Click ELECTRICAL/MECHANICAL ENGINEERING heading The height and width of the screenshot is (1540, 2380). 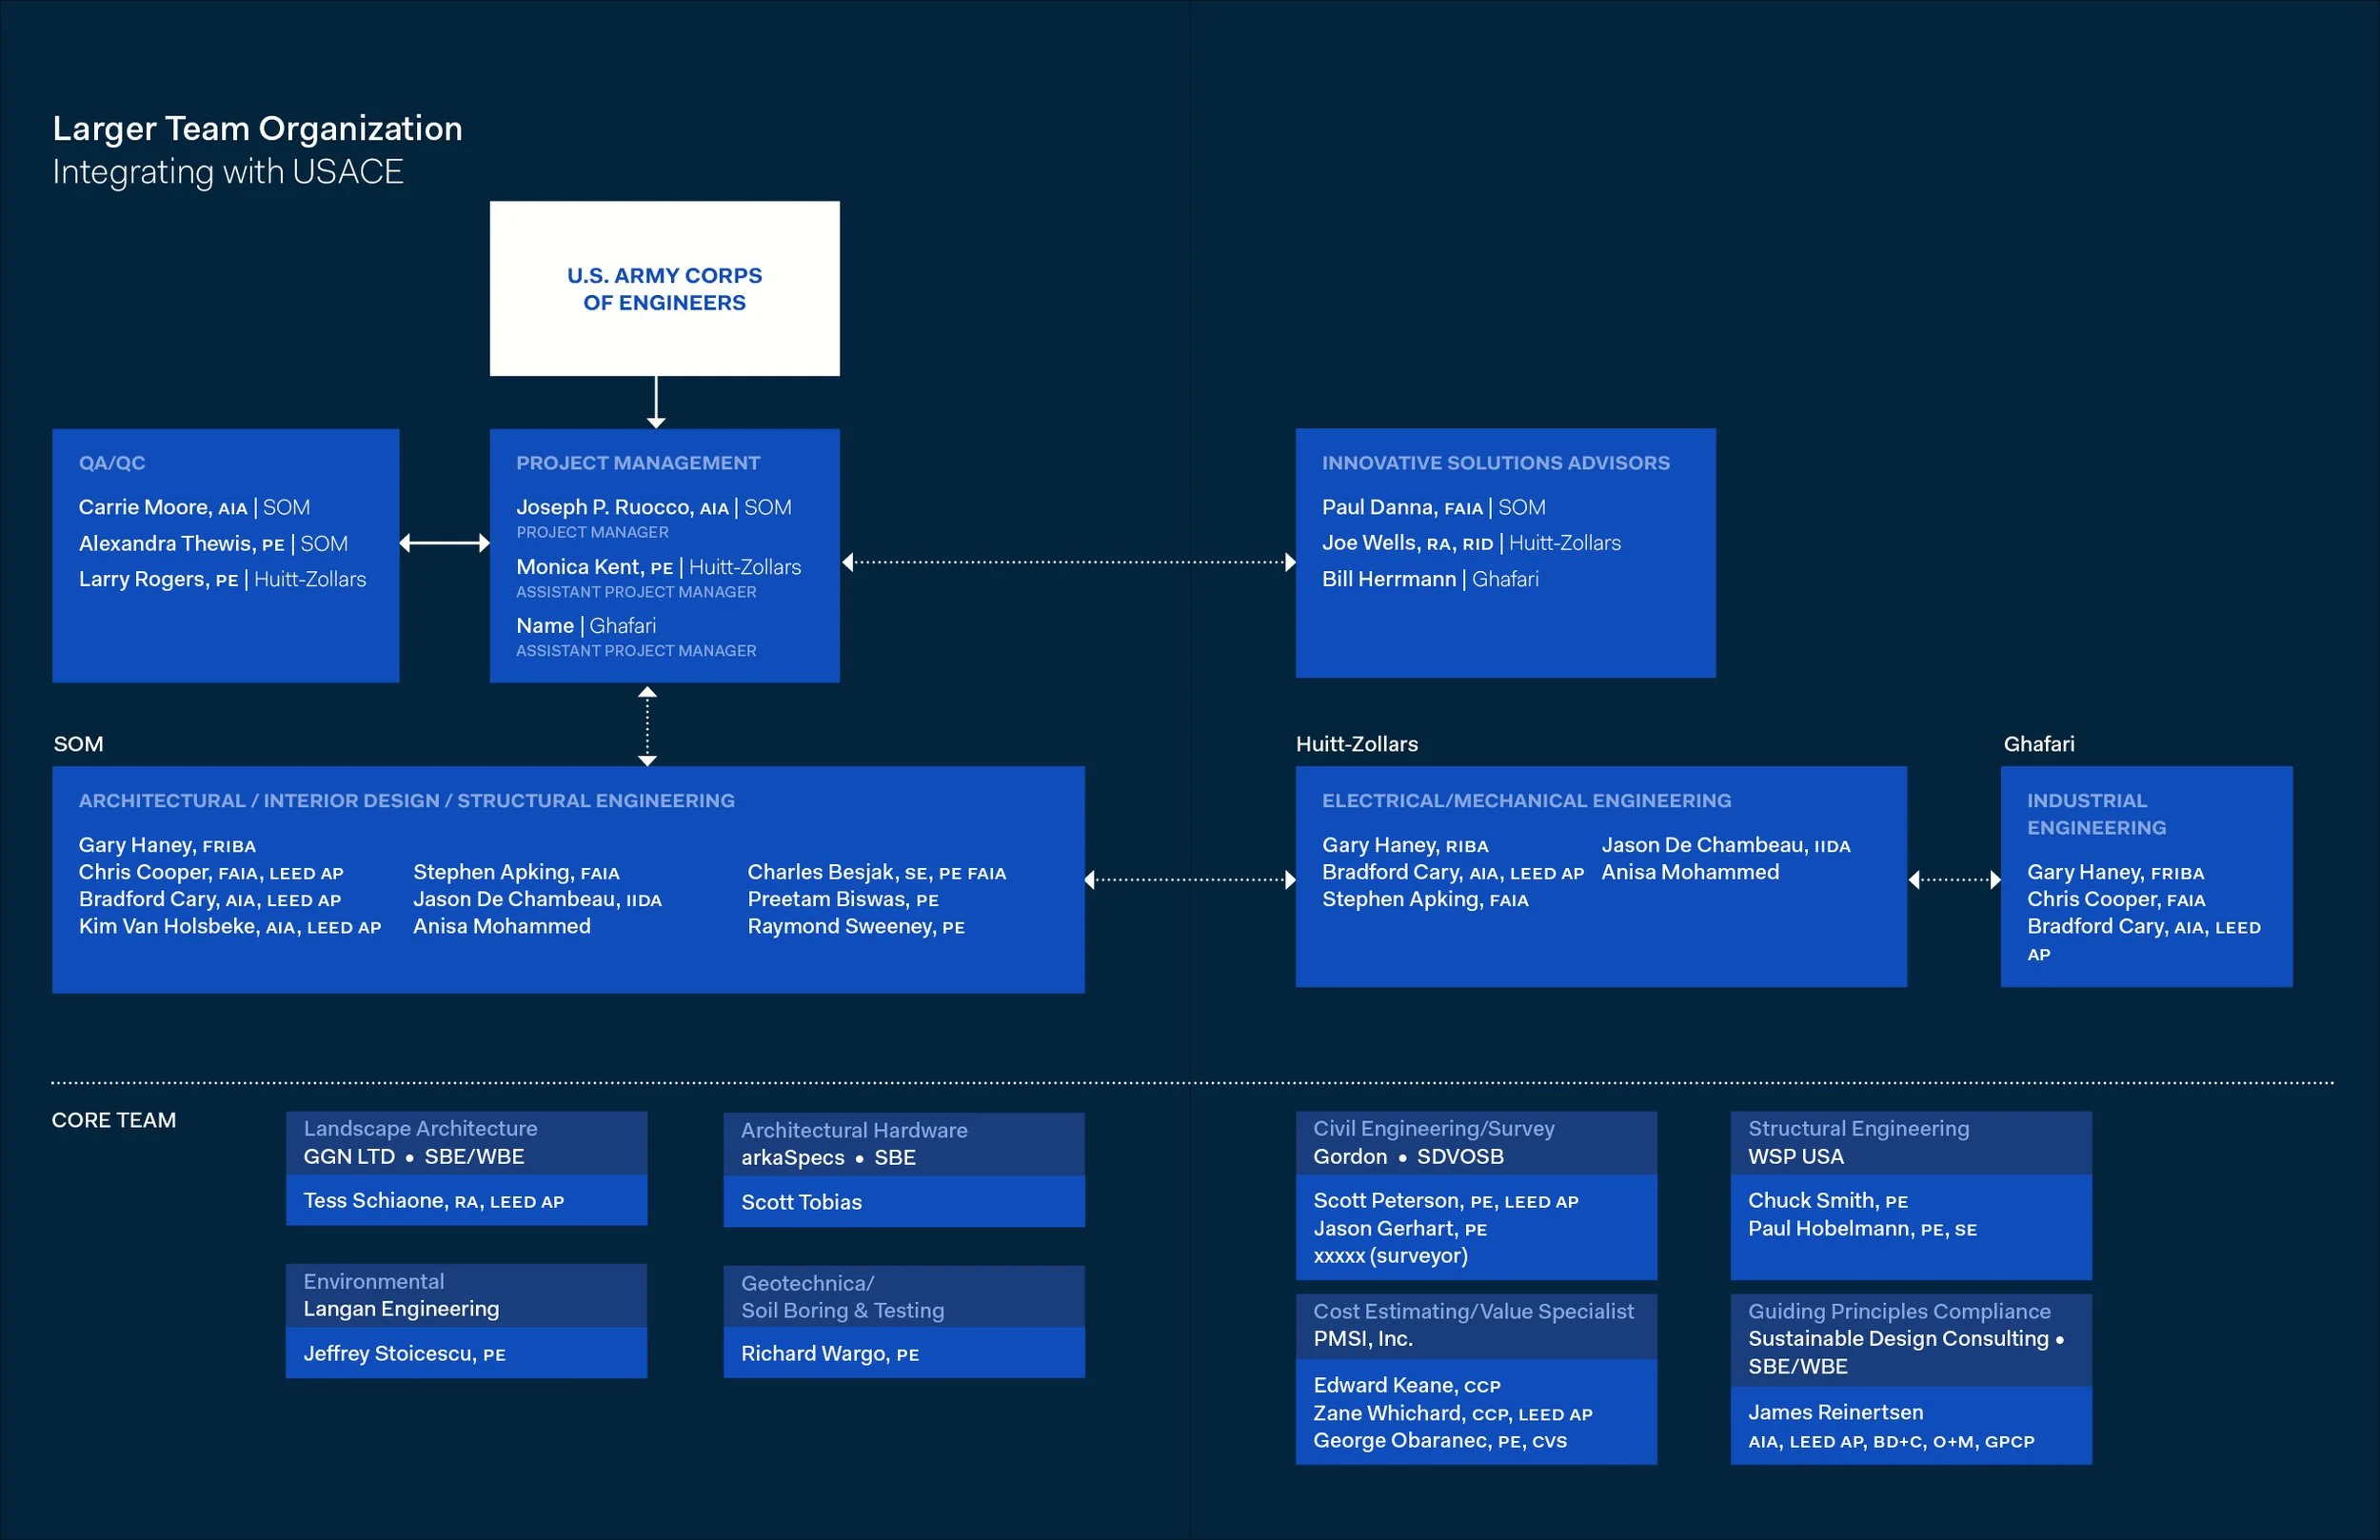(x=1527, y=801)
